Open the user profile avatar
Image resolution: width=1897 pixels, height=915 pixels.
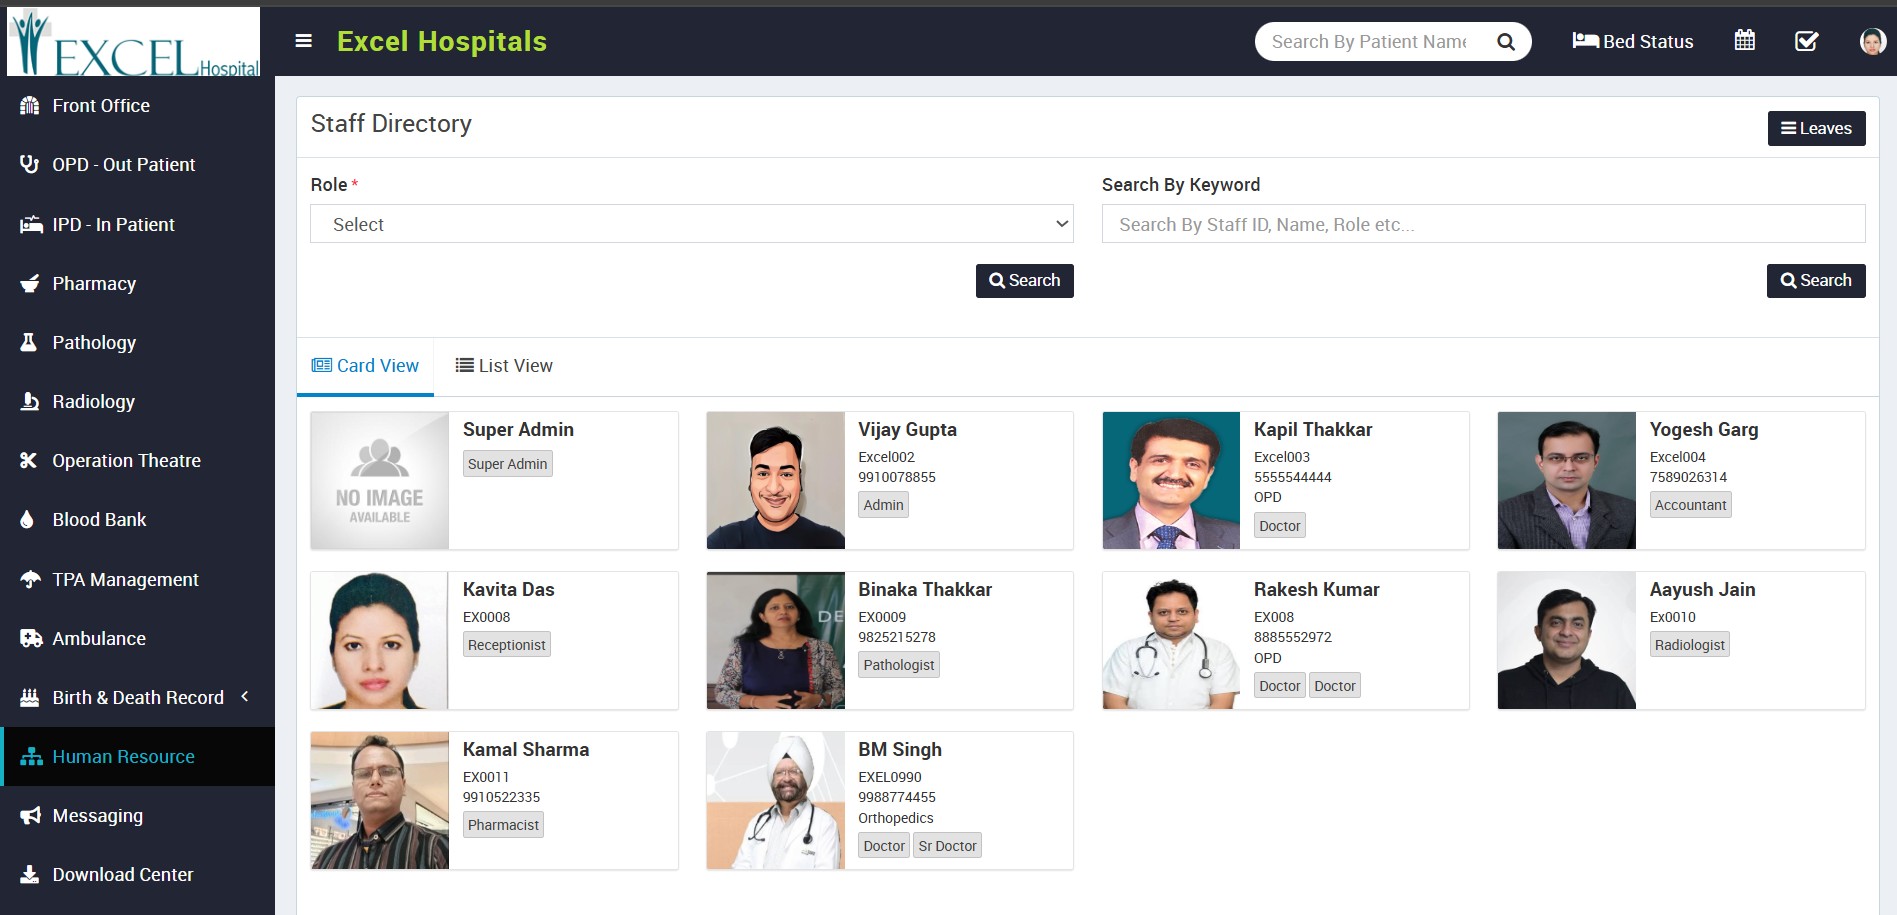pos(1872,41)
